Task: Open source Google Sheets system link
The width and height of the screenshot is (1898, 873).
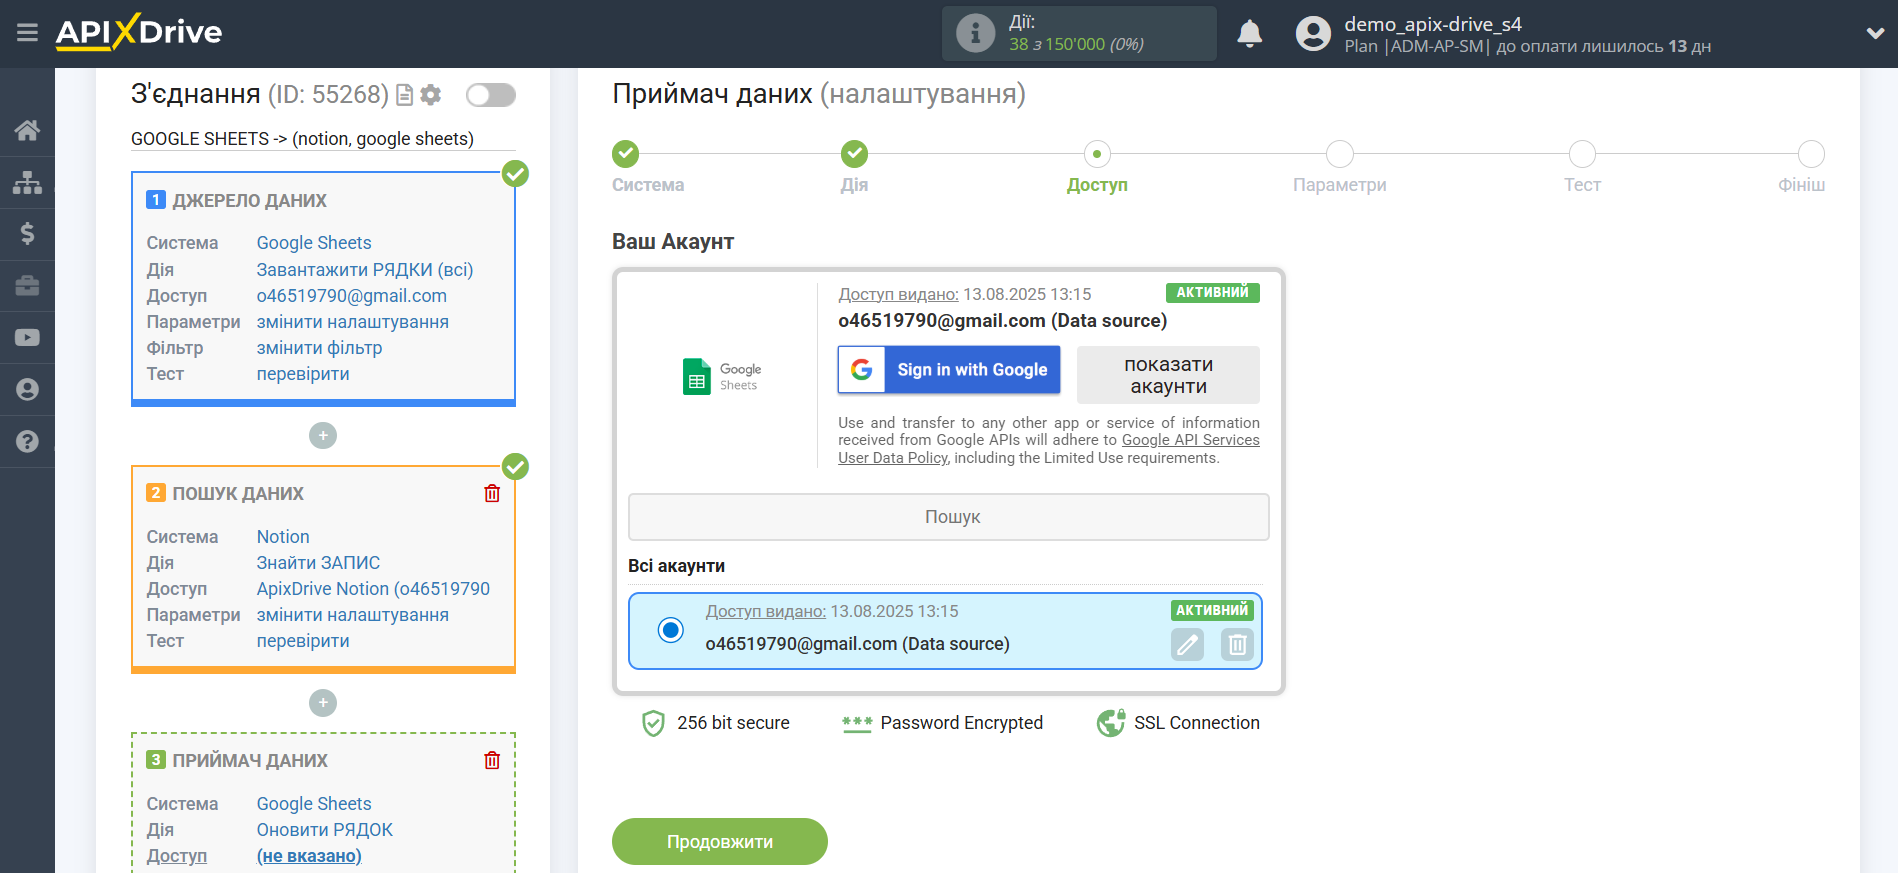Action: click(x=314, y=243)
